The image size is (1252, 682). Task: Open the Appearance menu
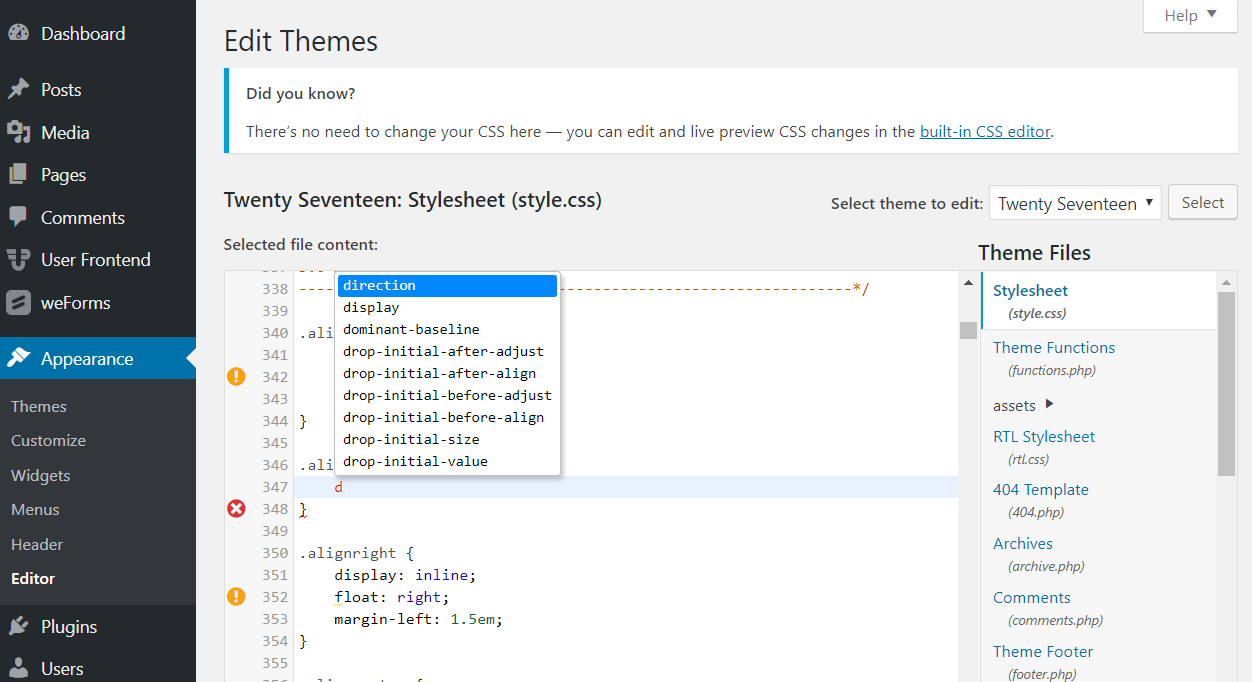coord(98,358)
